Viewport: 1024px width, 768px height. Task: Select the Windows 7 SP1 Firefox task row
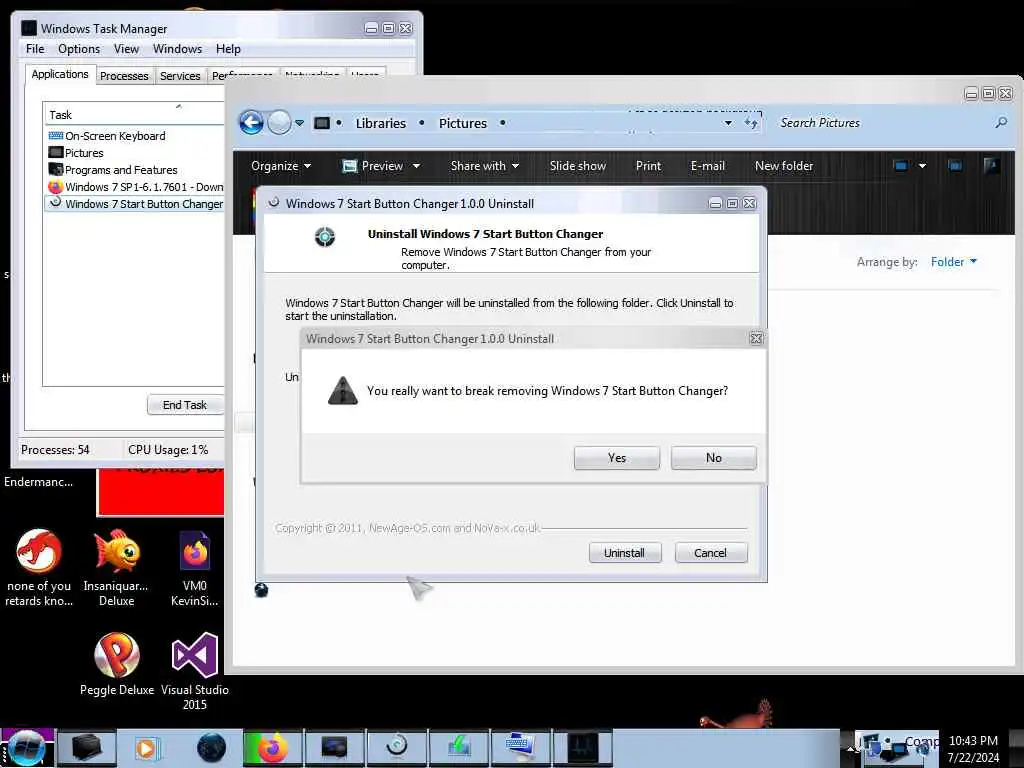(135, 187)
